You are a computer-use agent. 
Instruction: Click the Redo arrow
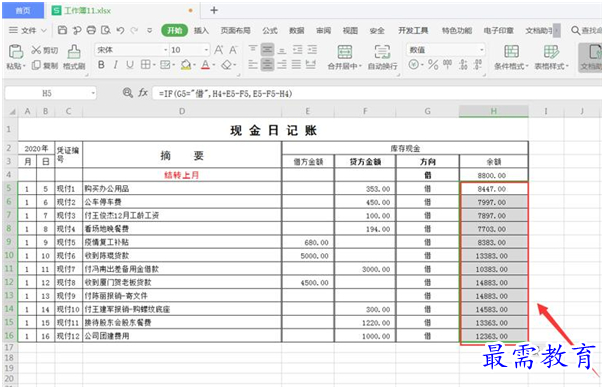[134, 30]
